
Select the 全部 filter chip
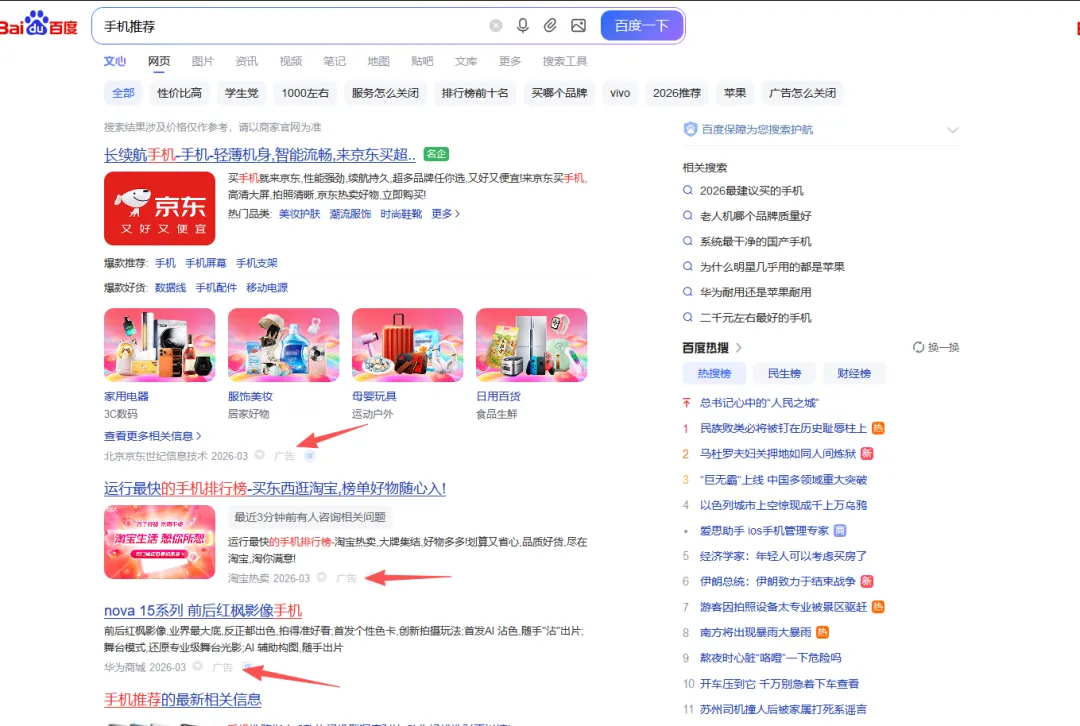coord(123,93)
